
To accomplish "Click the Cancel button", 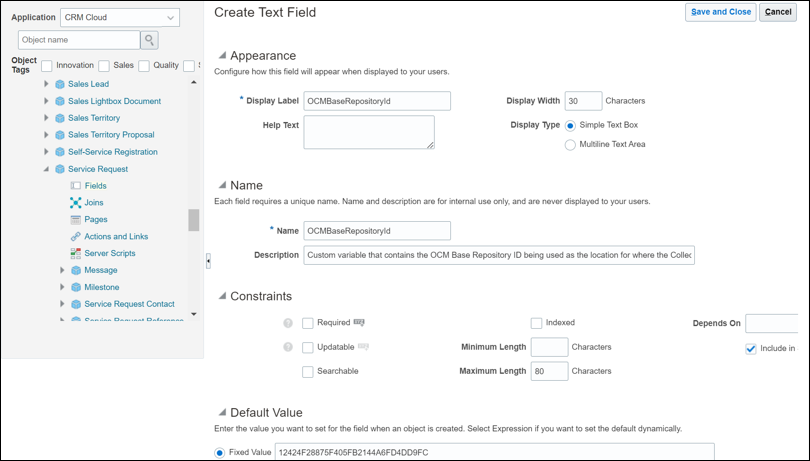I will (x=777, y=12).
